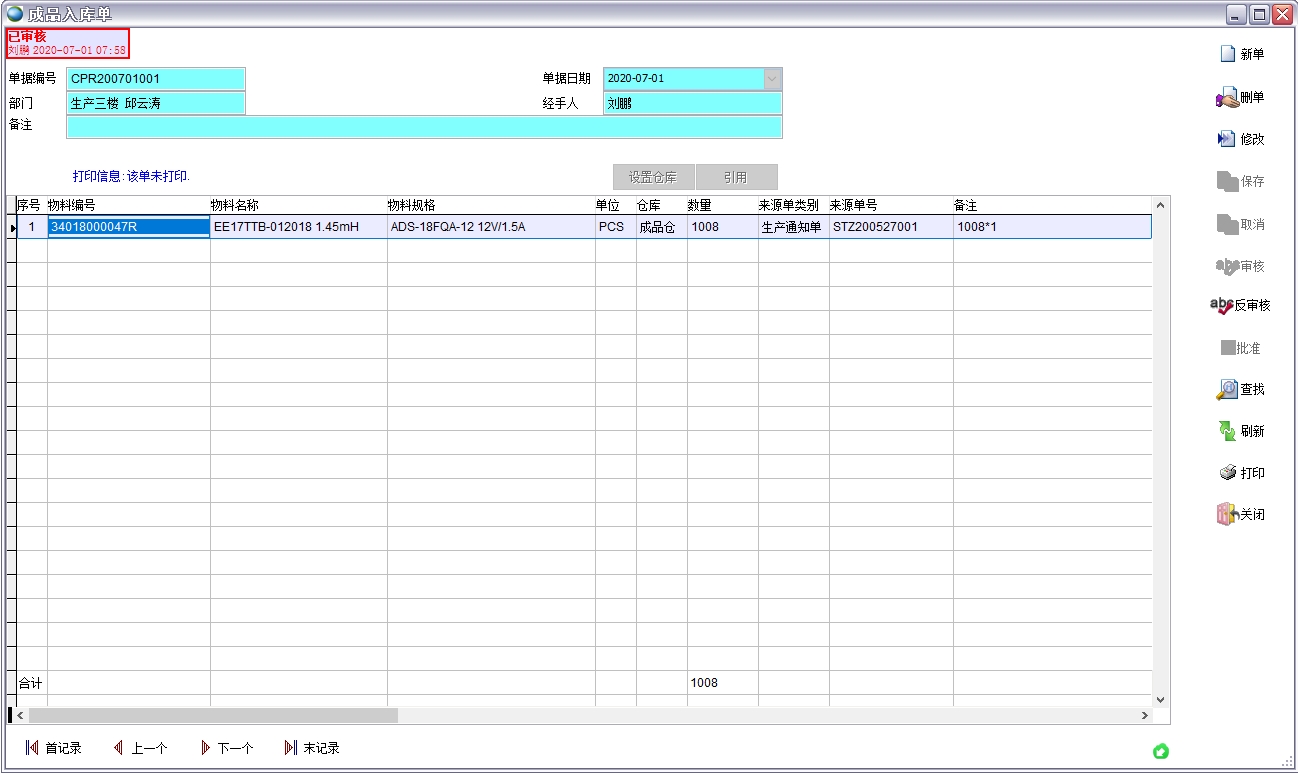1298x773 pixels.
Task: Click the 反审核 (un-audit) icon
Action: tap(1222, 305)
